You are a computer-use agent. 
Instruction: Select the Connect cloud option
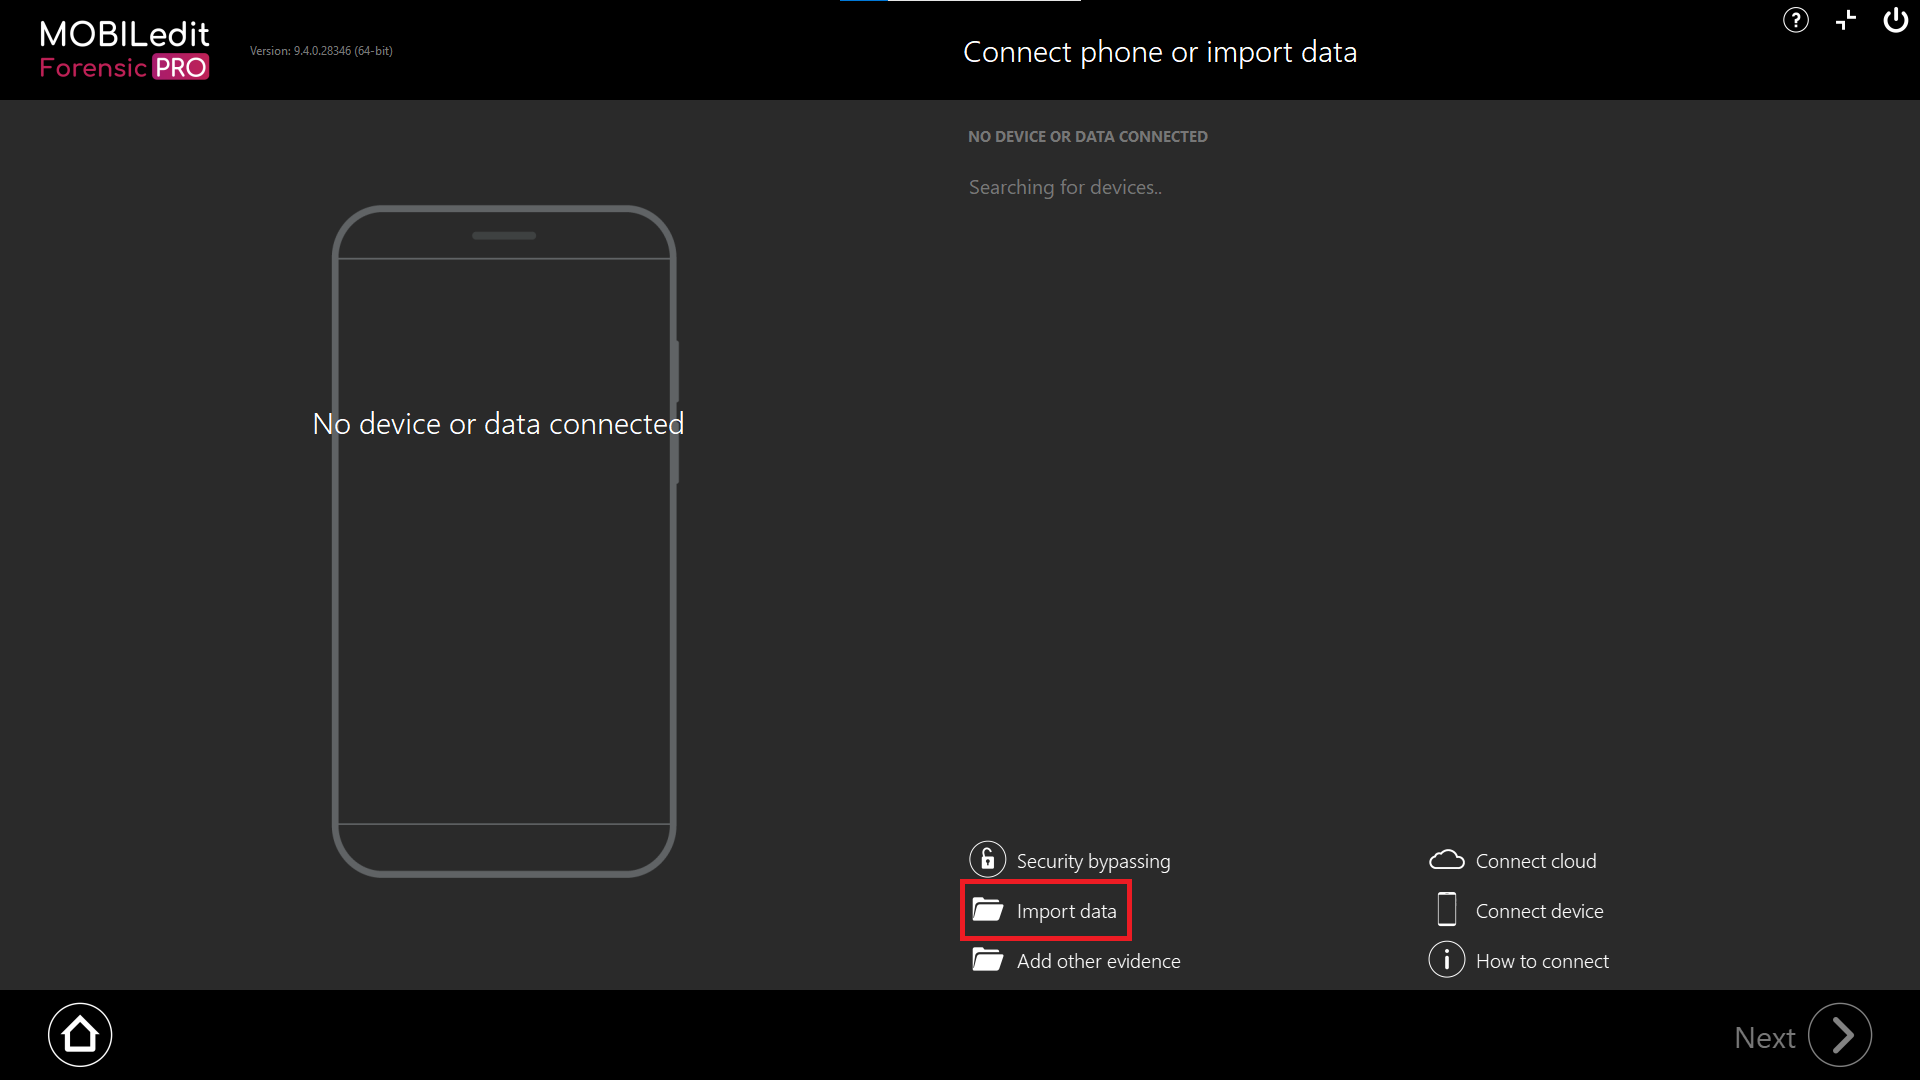[1515, 861]
